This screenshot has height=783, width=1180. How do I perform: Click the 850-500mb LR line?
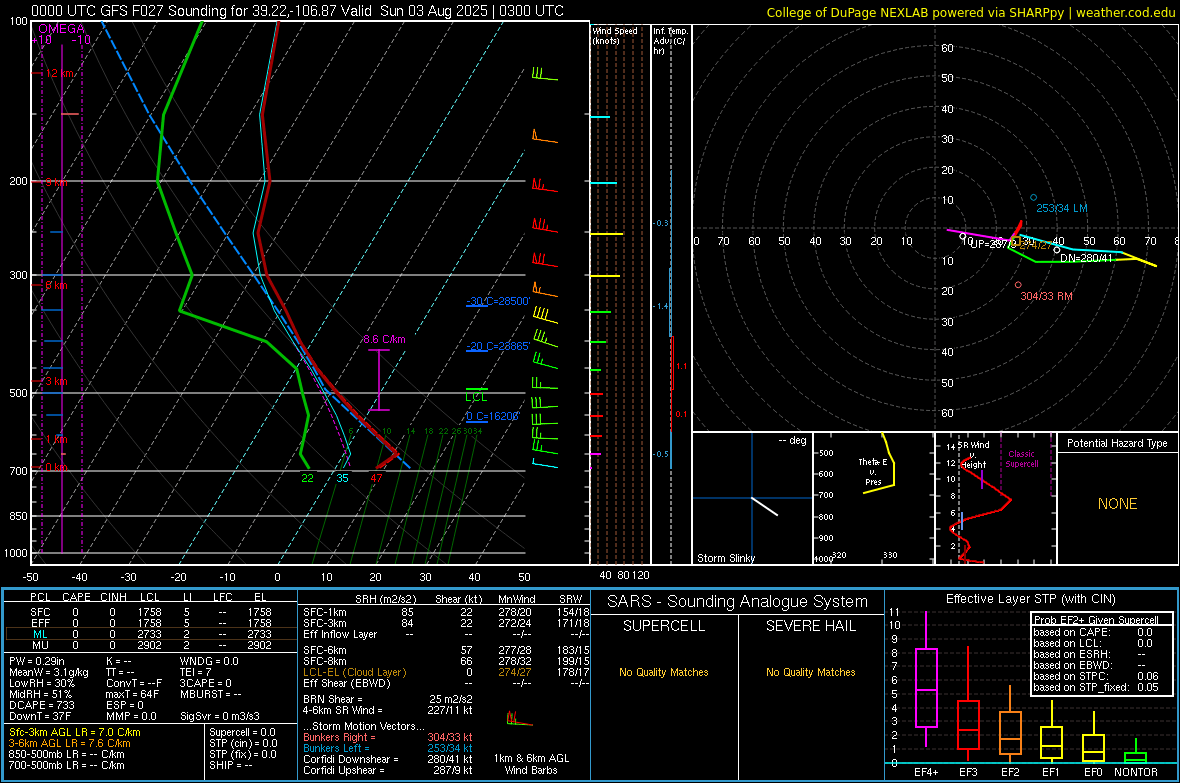[x=66, y=754]
